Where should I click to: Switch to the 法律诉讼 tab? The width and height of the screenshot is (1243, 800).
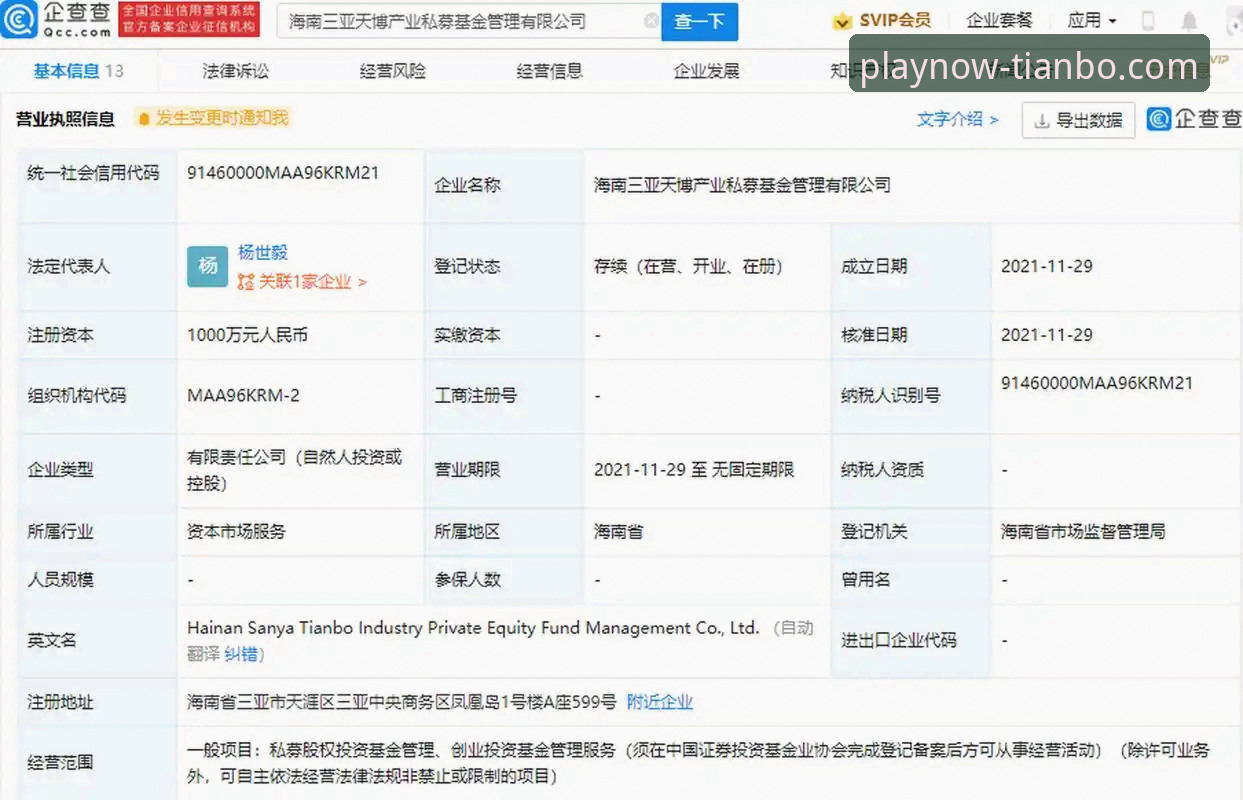point(236,71)
